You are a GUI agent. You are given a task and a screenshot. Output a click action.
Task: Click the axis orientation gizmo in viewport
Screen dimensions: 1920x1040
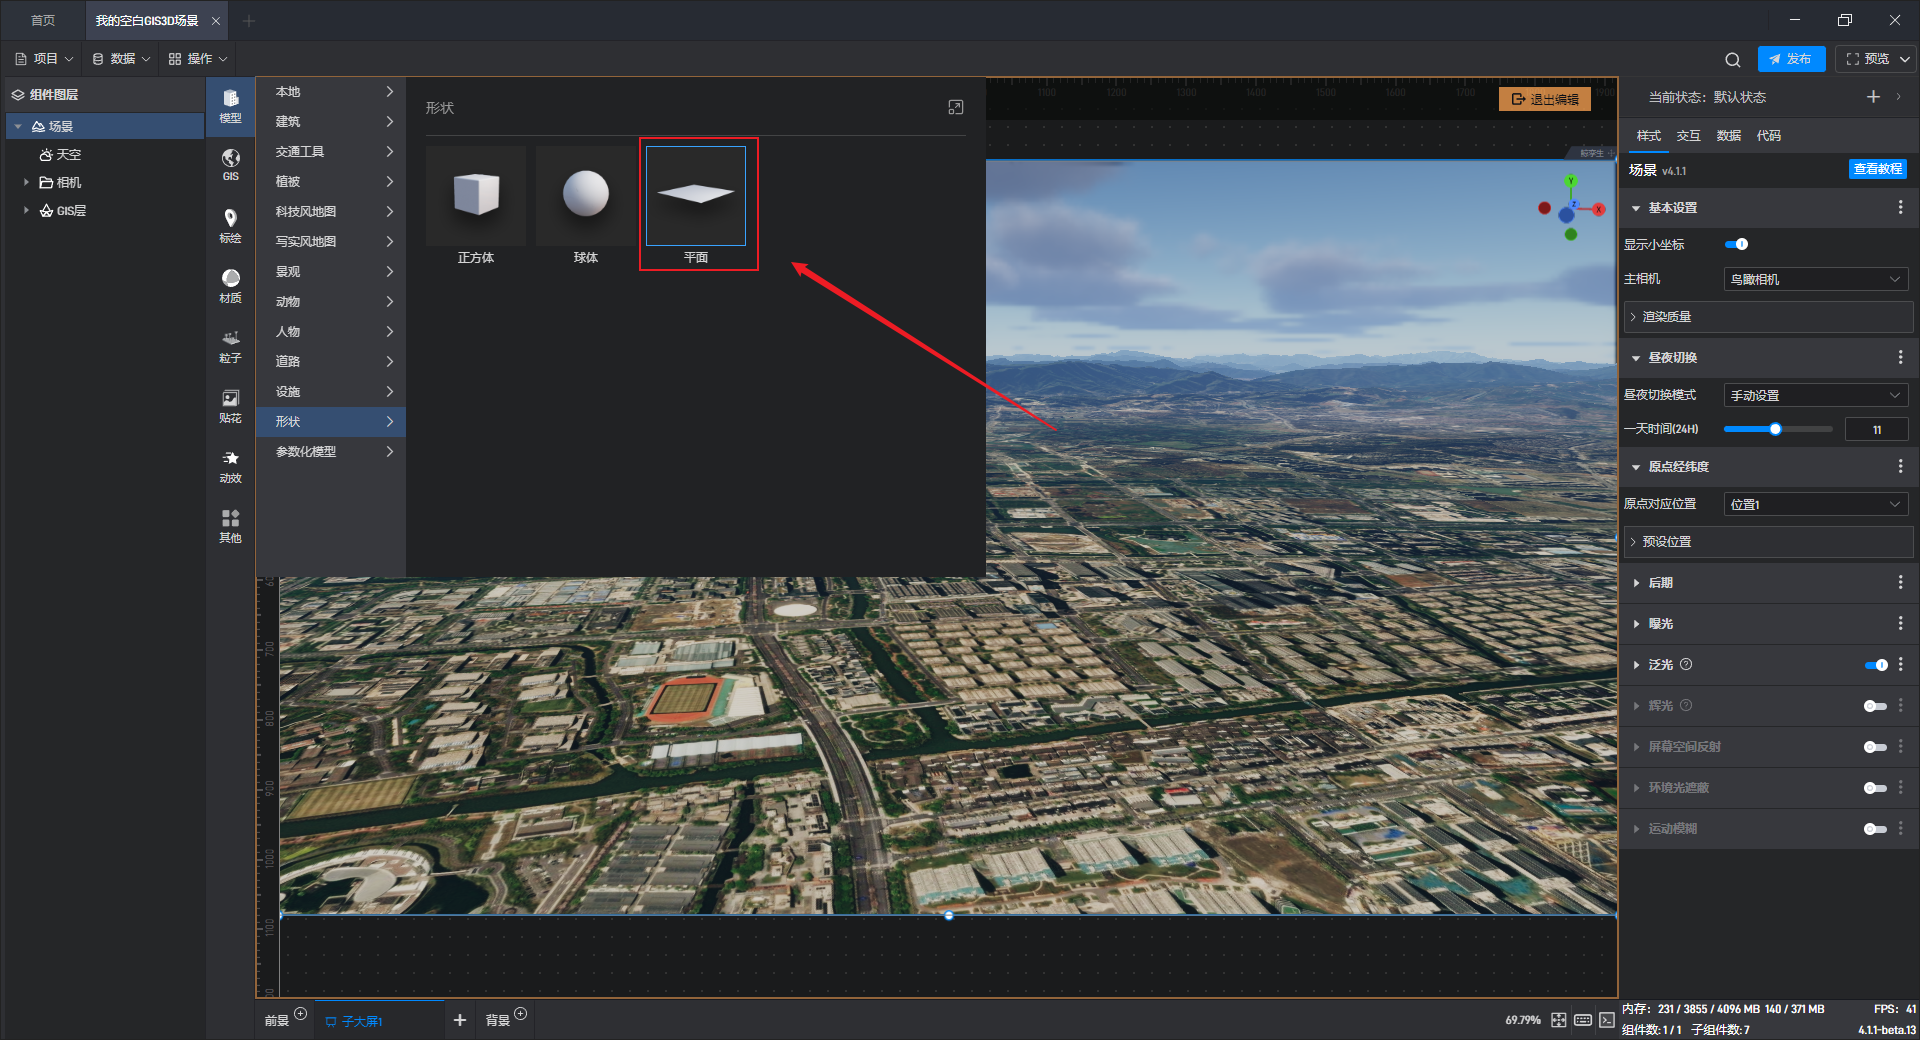pos(1571,208)
